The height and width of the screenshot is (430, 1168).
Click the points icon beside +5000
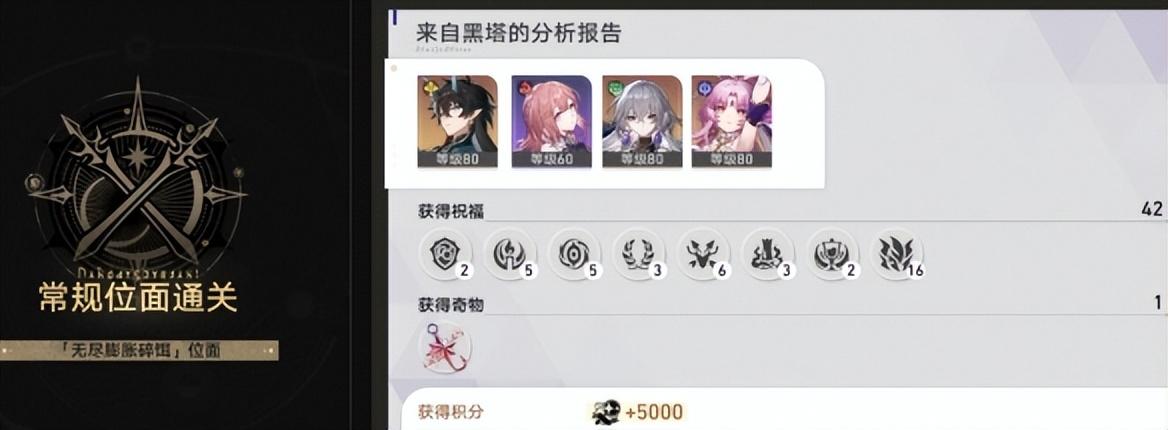(606, 411)
